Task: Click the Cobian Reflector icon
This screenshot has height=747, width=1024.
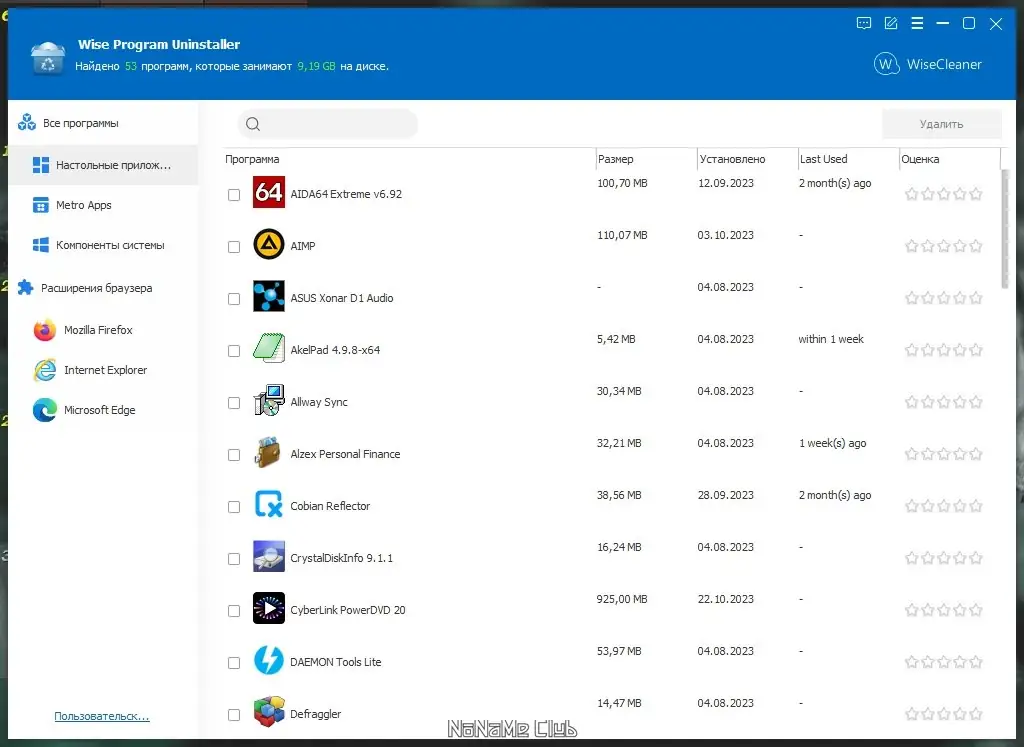Action: point(269,505)
